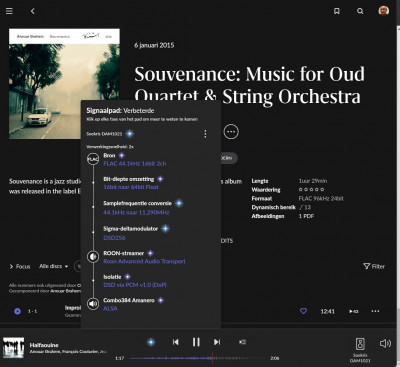Open the signal path three-dot menu
Screen dimensions: 400x367
205,134
